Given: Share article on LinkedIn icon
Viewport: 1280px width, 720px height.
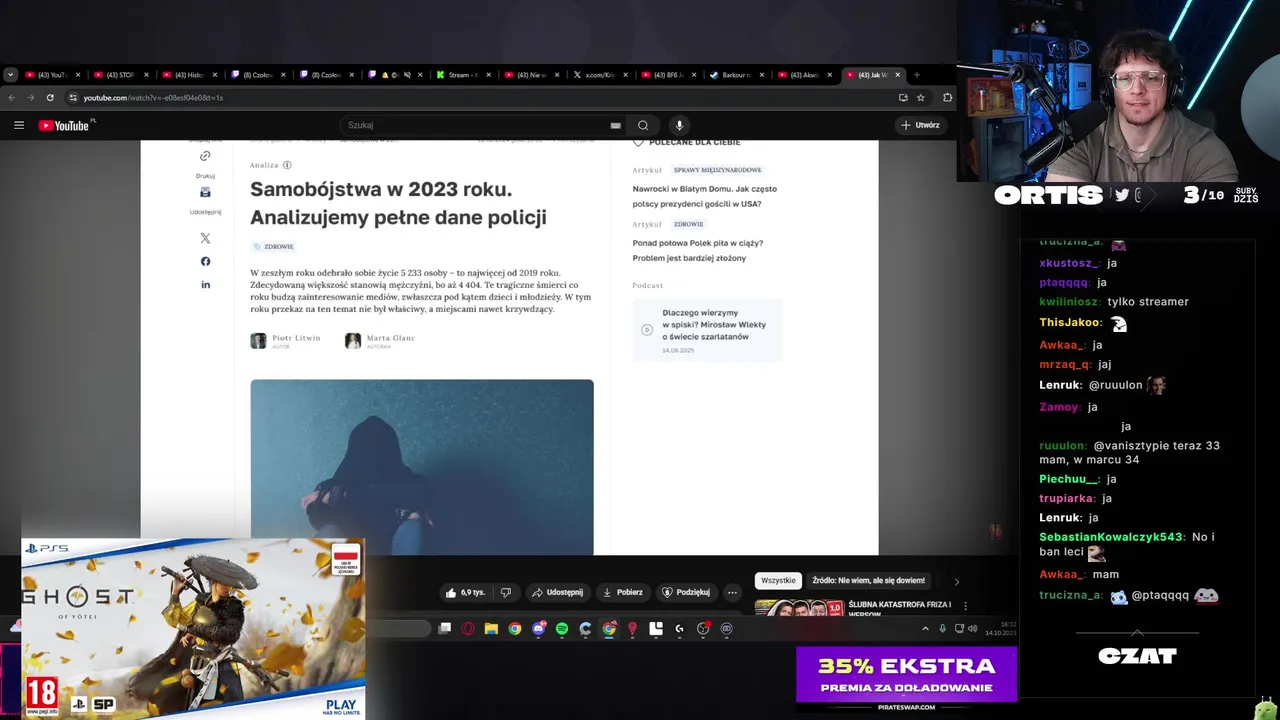Looking at the screenshot, I should coord(205,285).
